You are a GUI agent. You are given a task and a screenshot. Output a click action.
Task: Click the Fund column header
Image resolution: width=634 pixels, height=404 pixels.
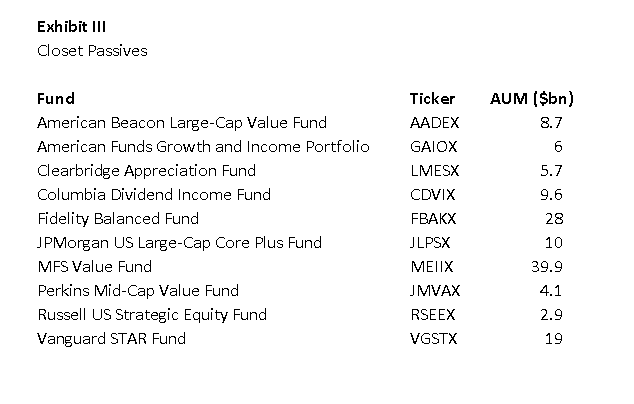tap(55, 99)
